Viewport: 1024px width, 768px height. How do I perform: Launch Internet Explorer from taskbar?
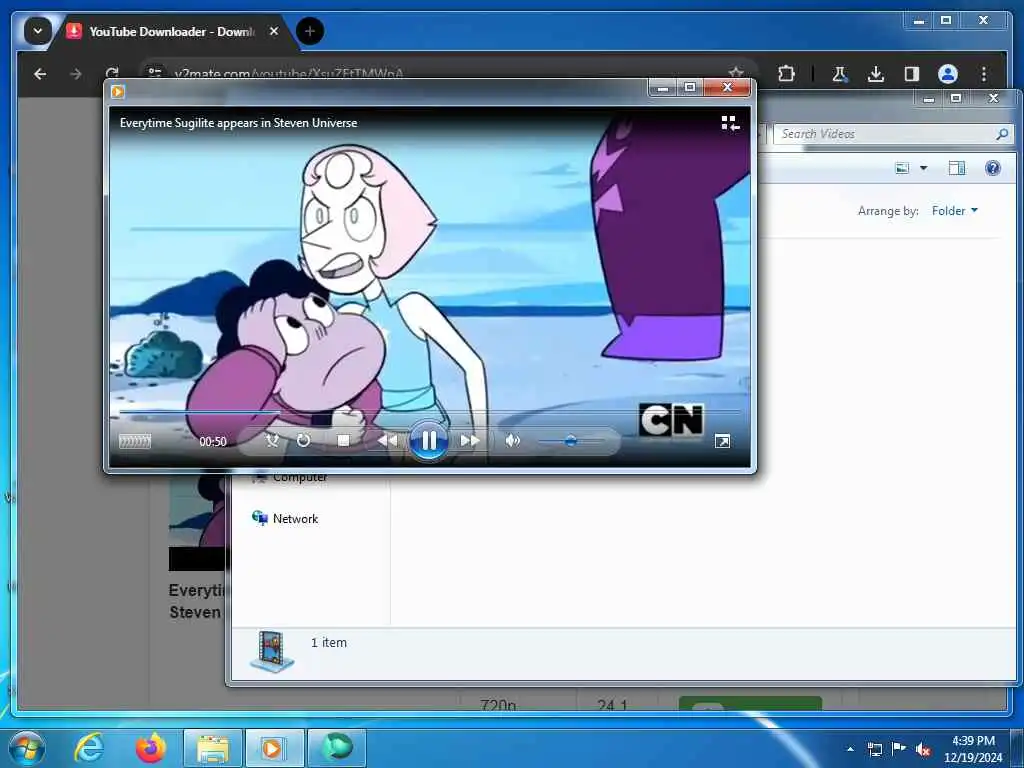89,748
